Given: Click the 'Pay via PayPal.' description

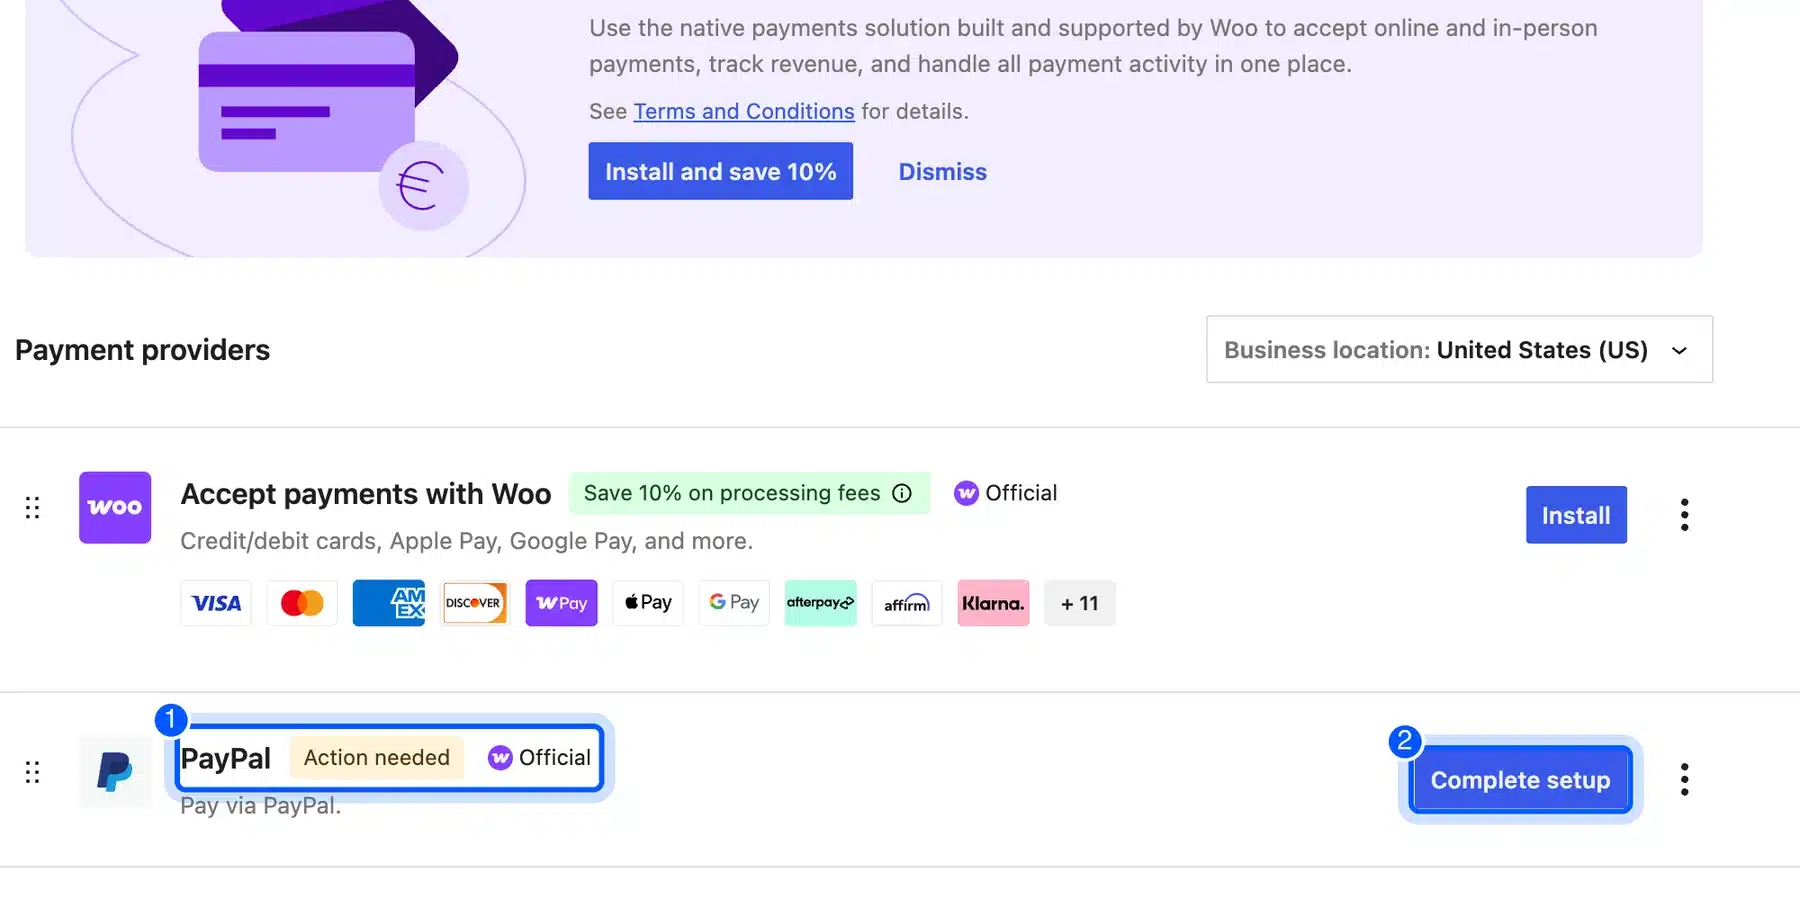Looking at the screenshot, I should 260,806.
